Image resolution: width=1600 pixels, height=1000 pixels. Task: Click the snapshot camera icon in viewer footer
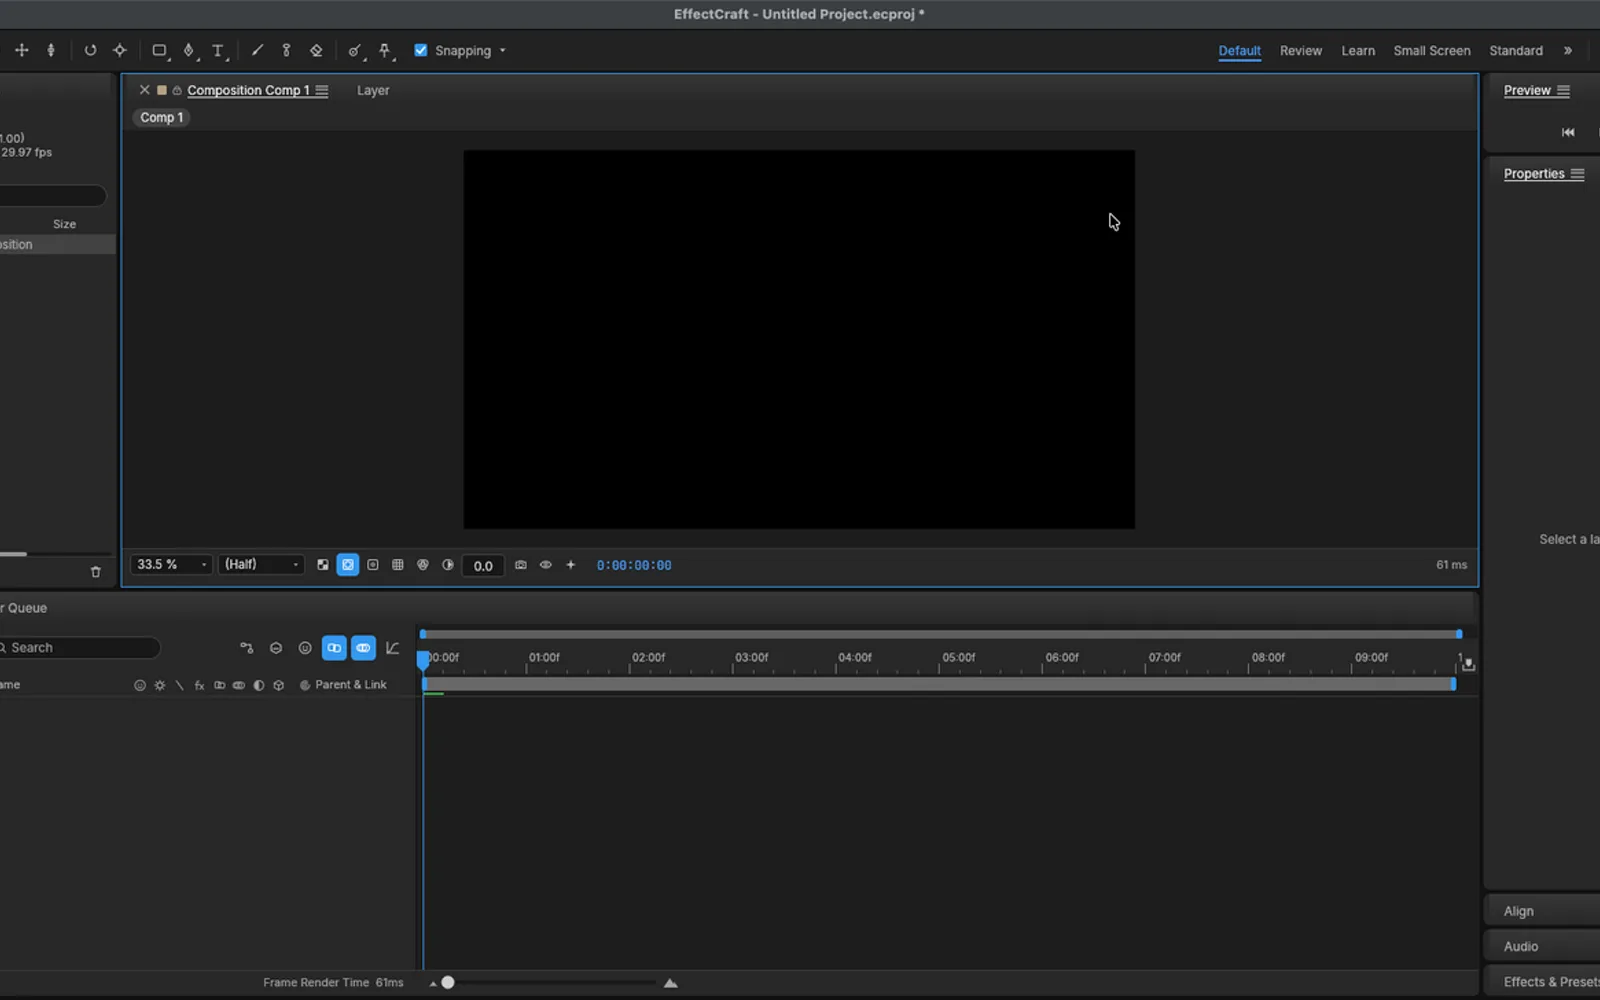pos(521,565)
